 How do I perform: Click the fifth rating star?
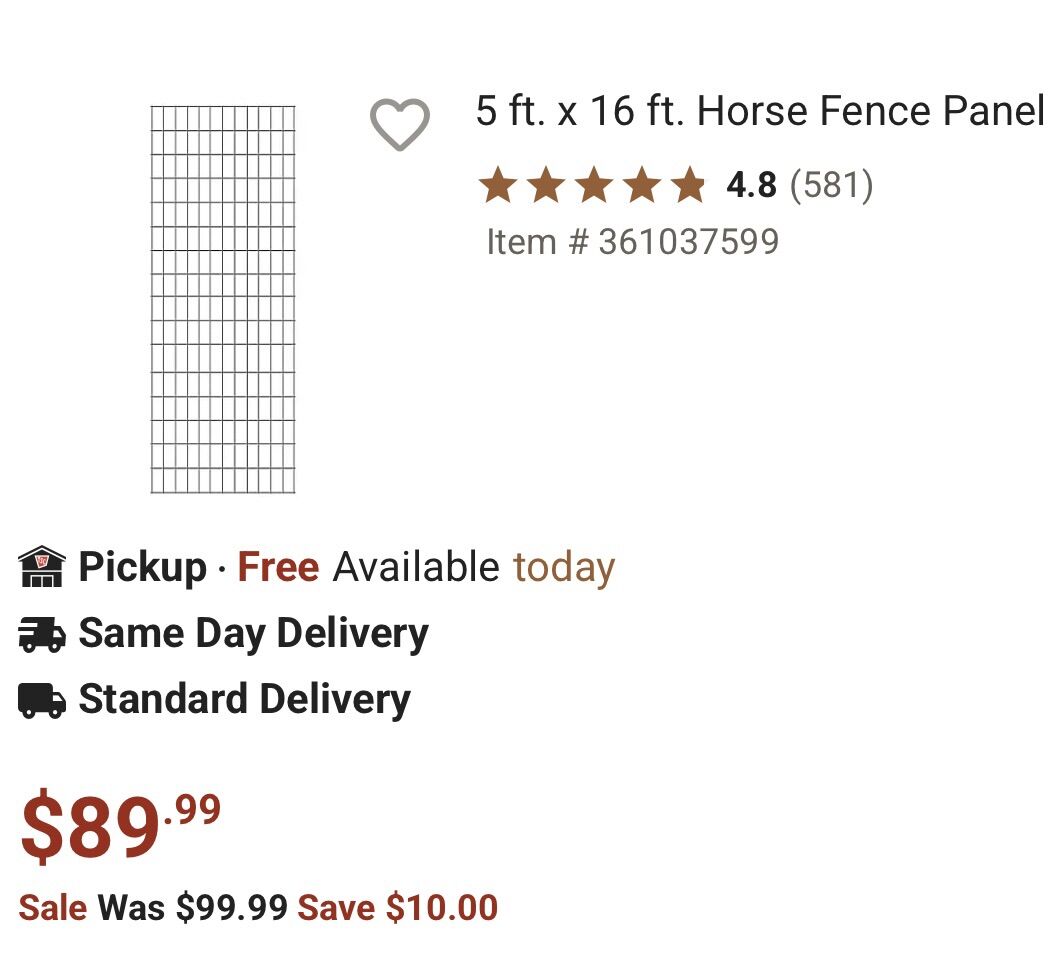coord(690,184)
